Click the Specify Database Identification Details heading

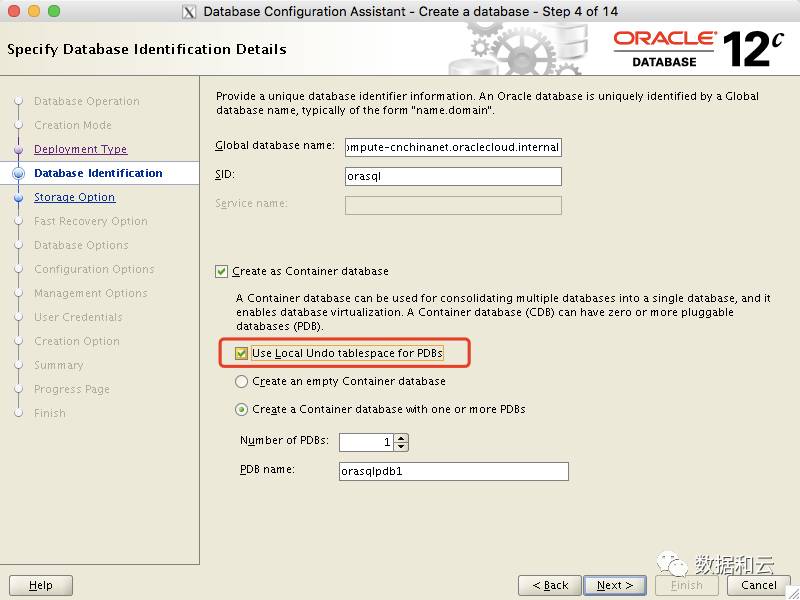147,49
